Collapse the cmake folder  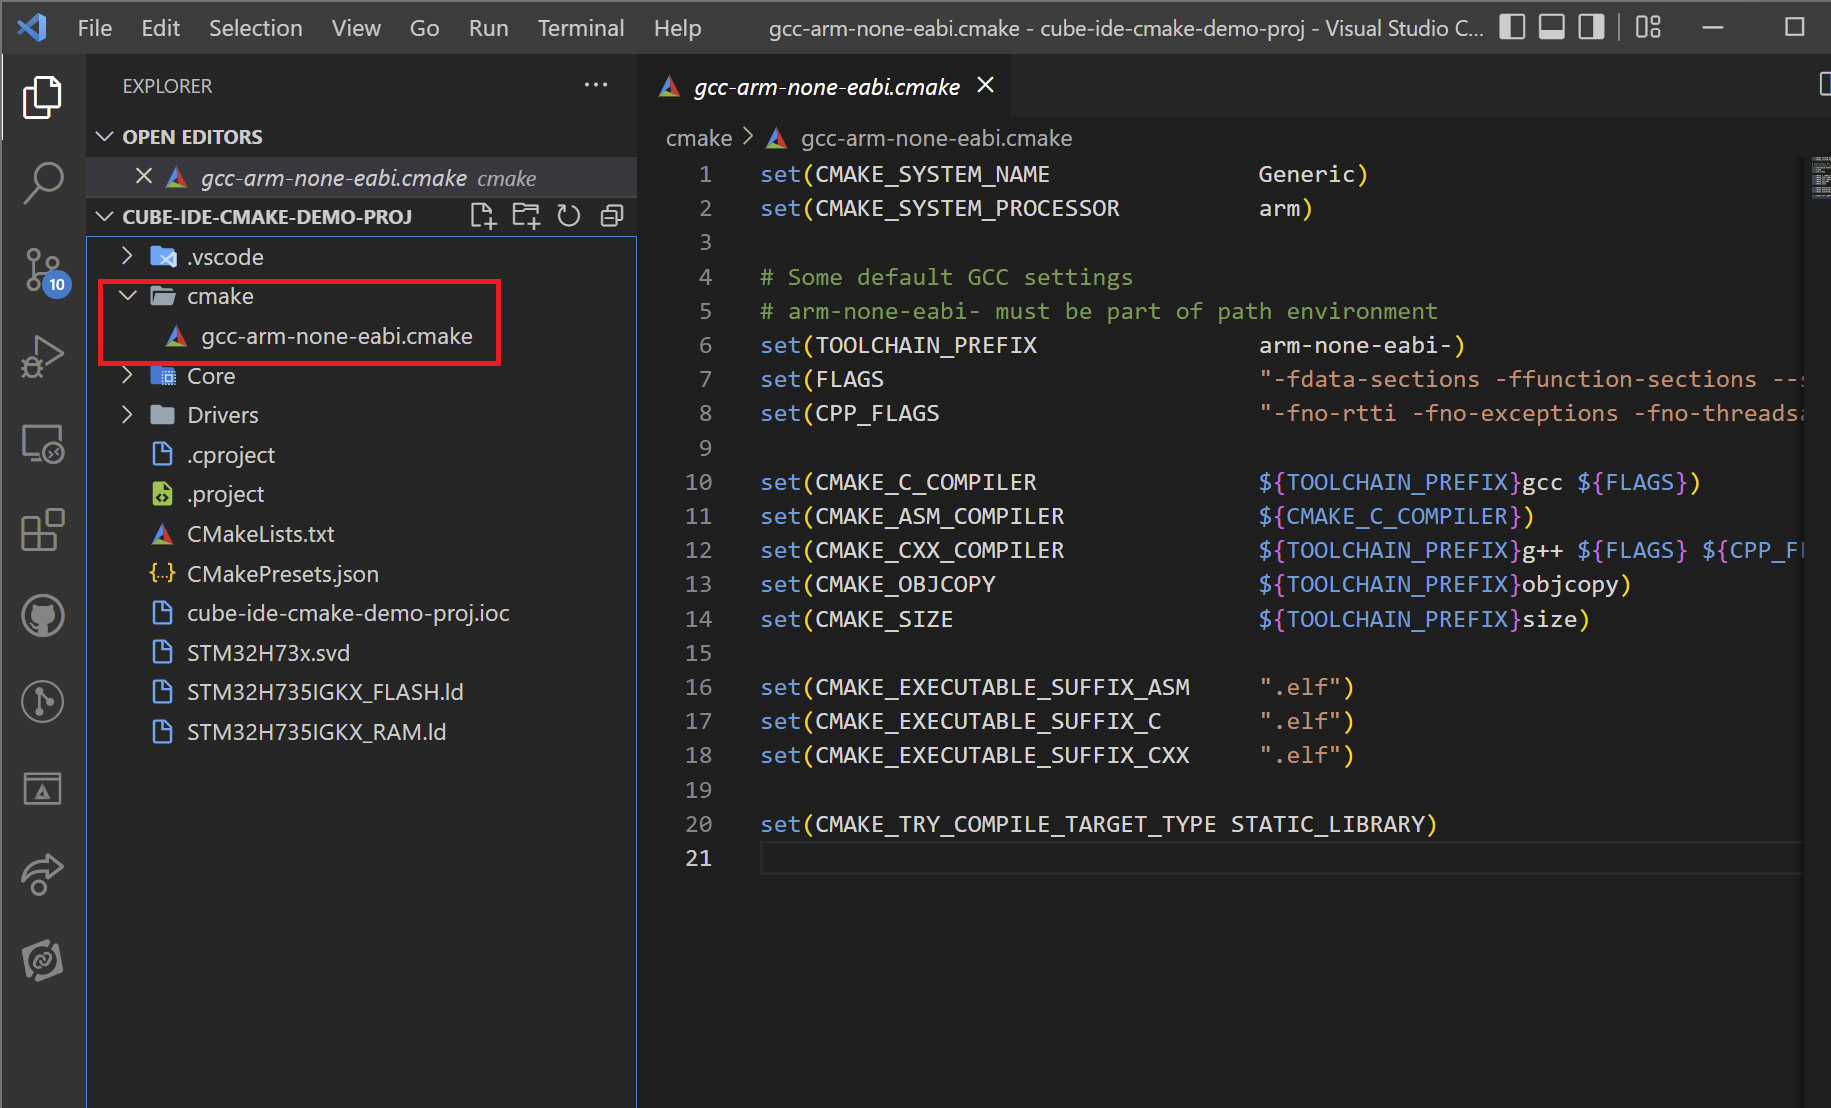click(127, 296)
